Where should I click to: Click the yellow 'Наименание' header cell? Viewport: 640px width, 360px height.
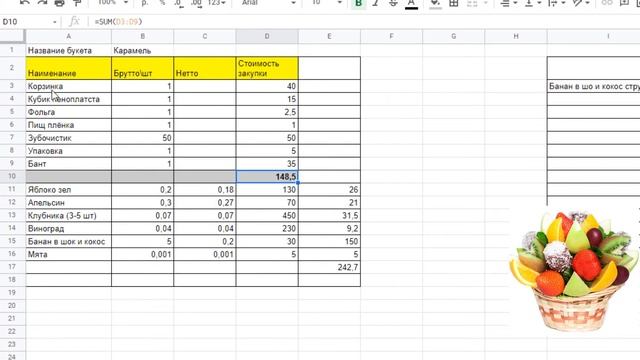[x=69, y=68]
